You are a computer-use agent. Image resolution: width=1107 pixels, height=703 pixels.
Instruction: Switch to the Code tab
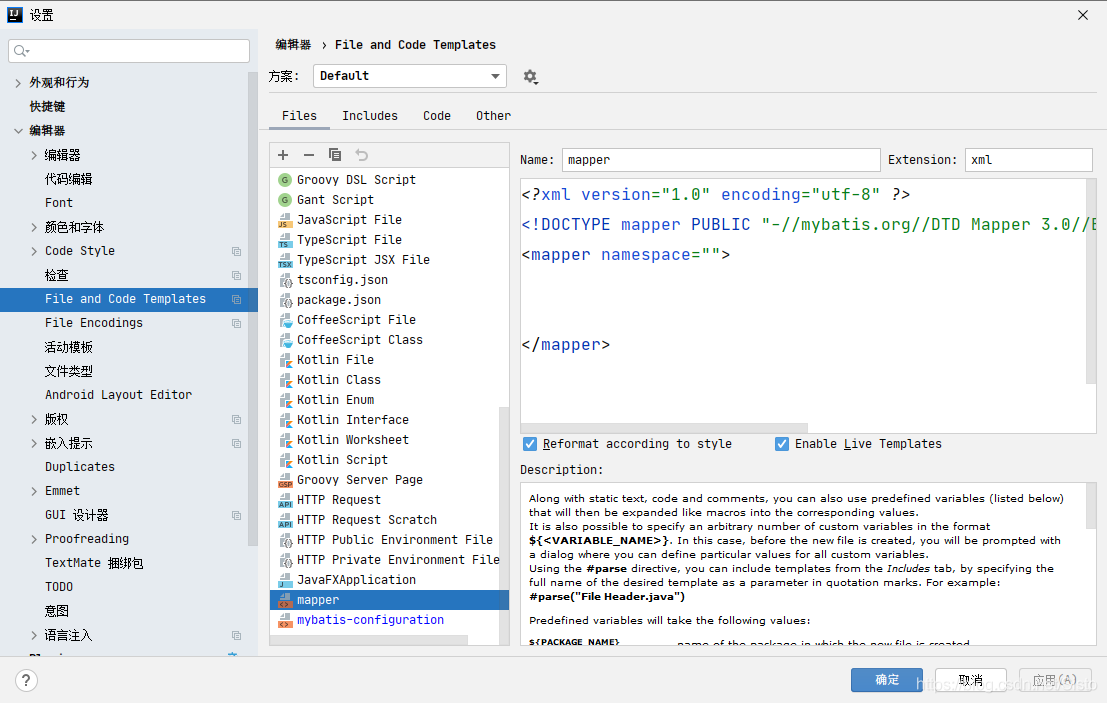click(437, 116)
